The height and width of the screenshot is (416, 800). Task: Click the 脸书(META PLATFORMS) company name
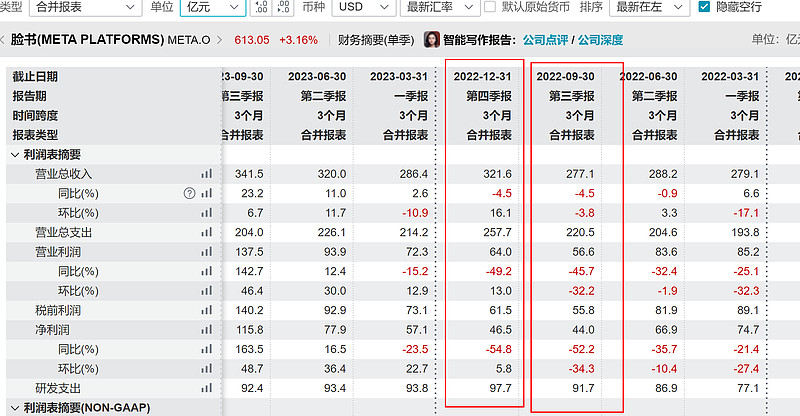pyautogui.click(x=88, y=40)
